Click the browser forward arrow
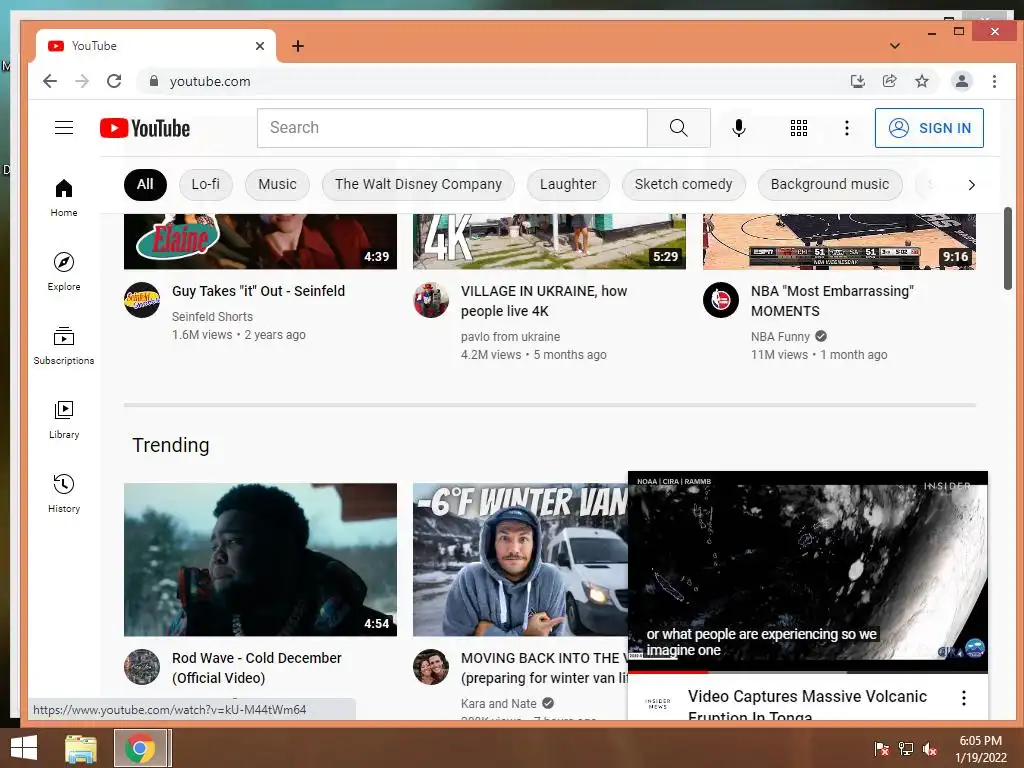 [82, 81]
